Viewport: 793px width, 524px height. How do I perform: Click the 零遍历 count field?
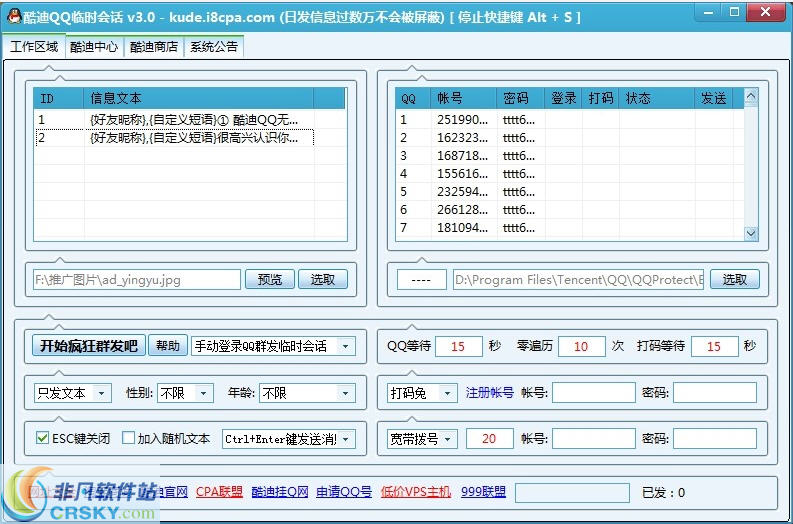pos(582,346)
